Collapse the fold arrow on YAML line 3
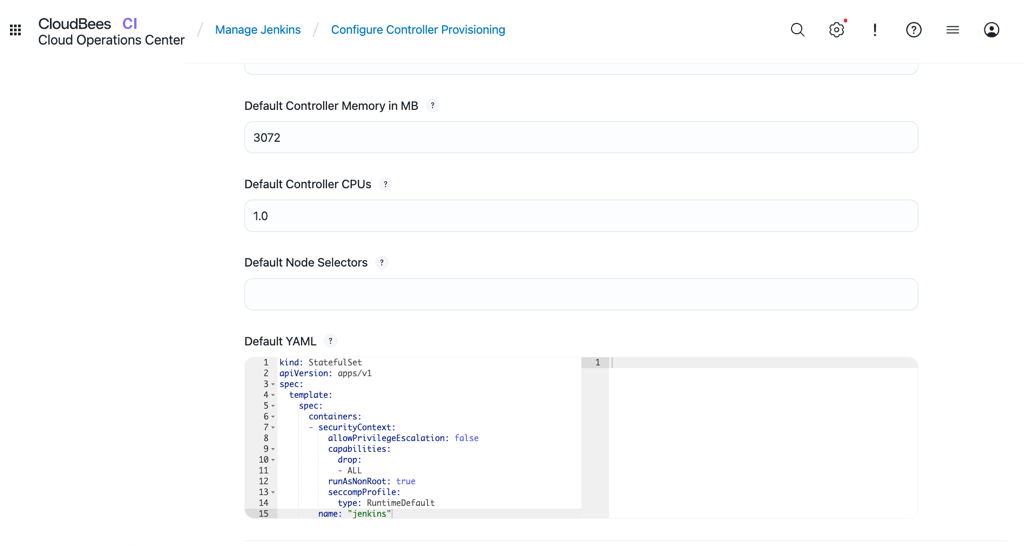 pyautogui.click(x=273, y=384)
